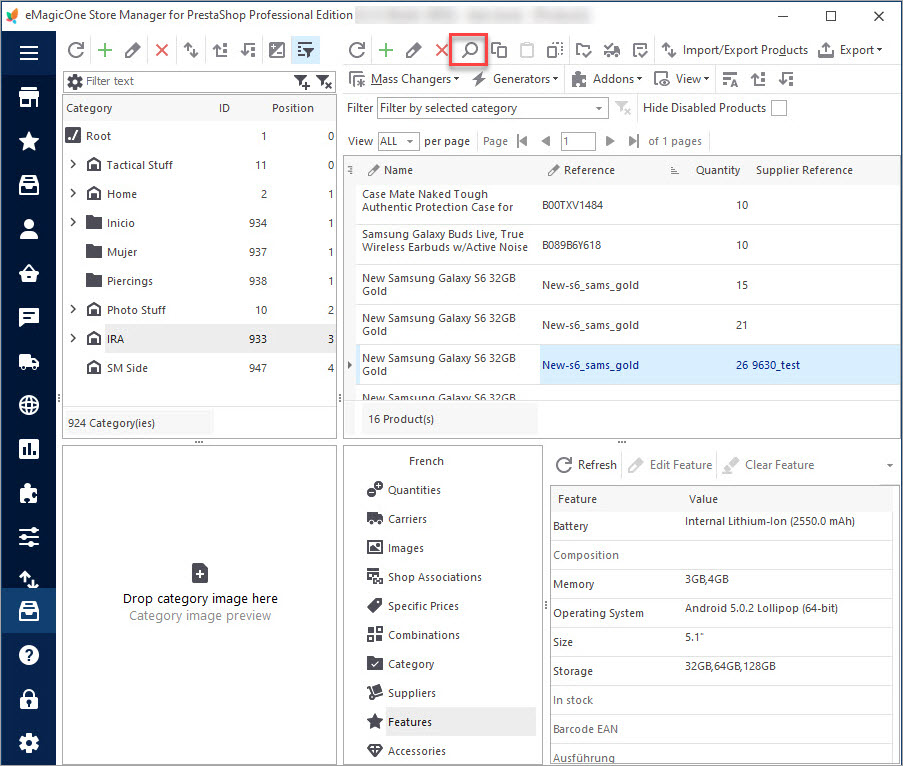The height and width of the screenshot is (766, 903).
Task: Select Quantities tab
Action: point(414,490)
